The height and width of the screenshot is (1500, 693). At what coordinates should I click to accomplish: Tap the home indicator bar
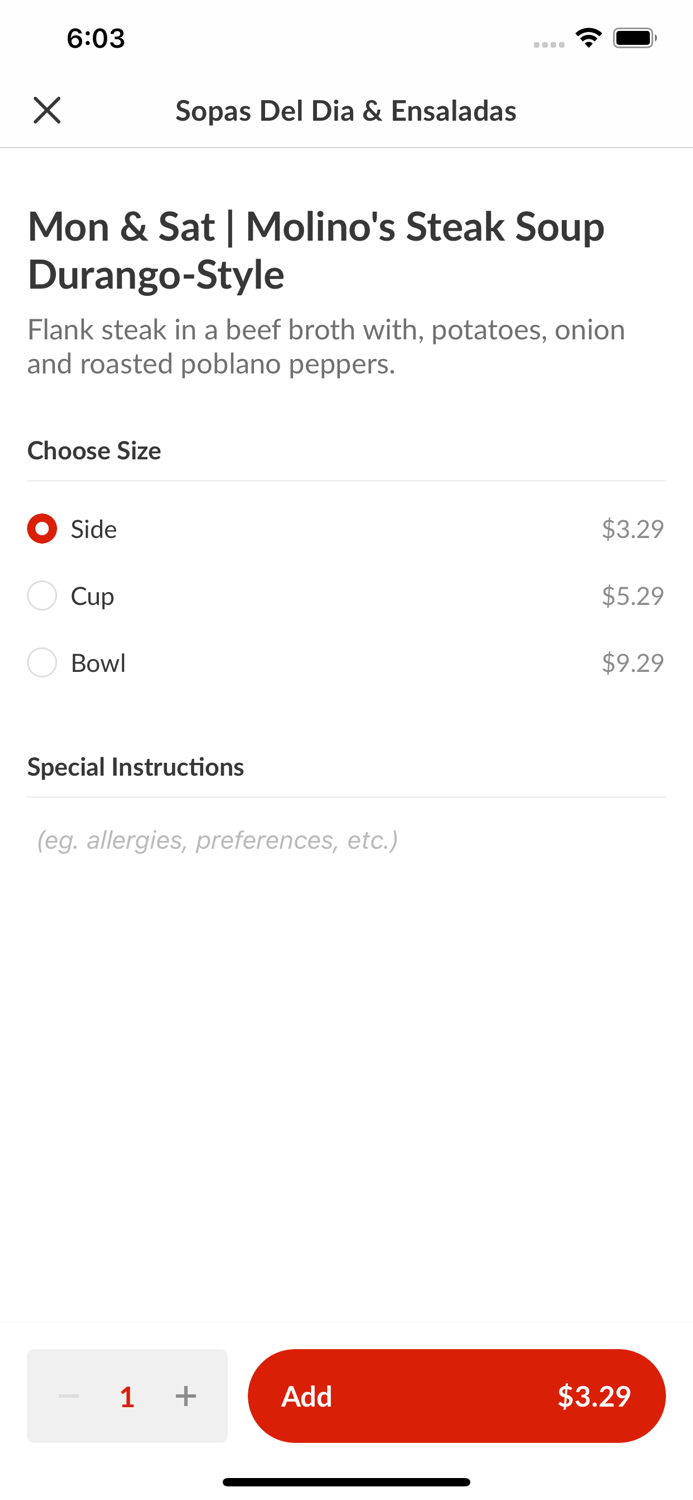click(x=346, y=1482)
